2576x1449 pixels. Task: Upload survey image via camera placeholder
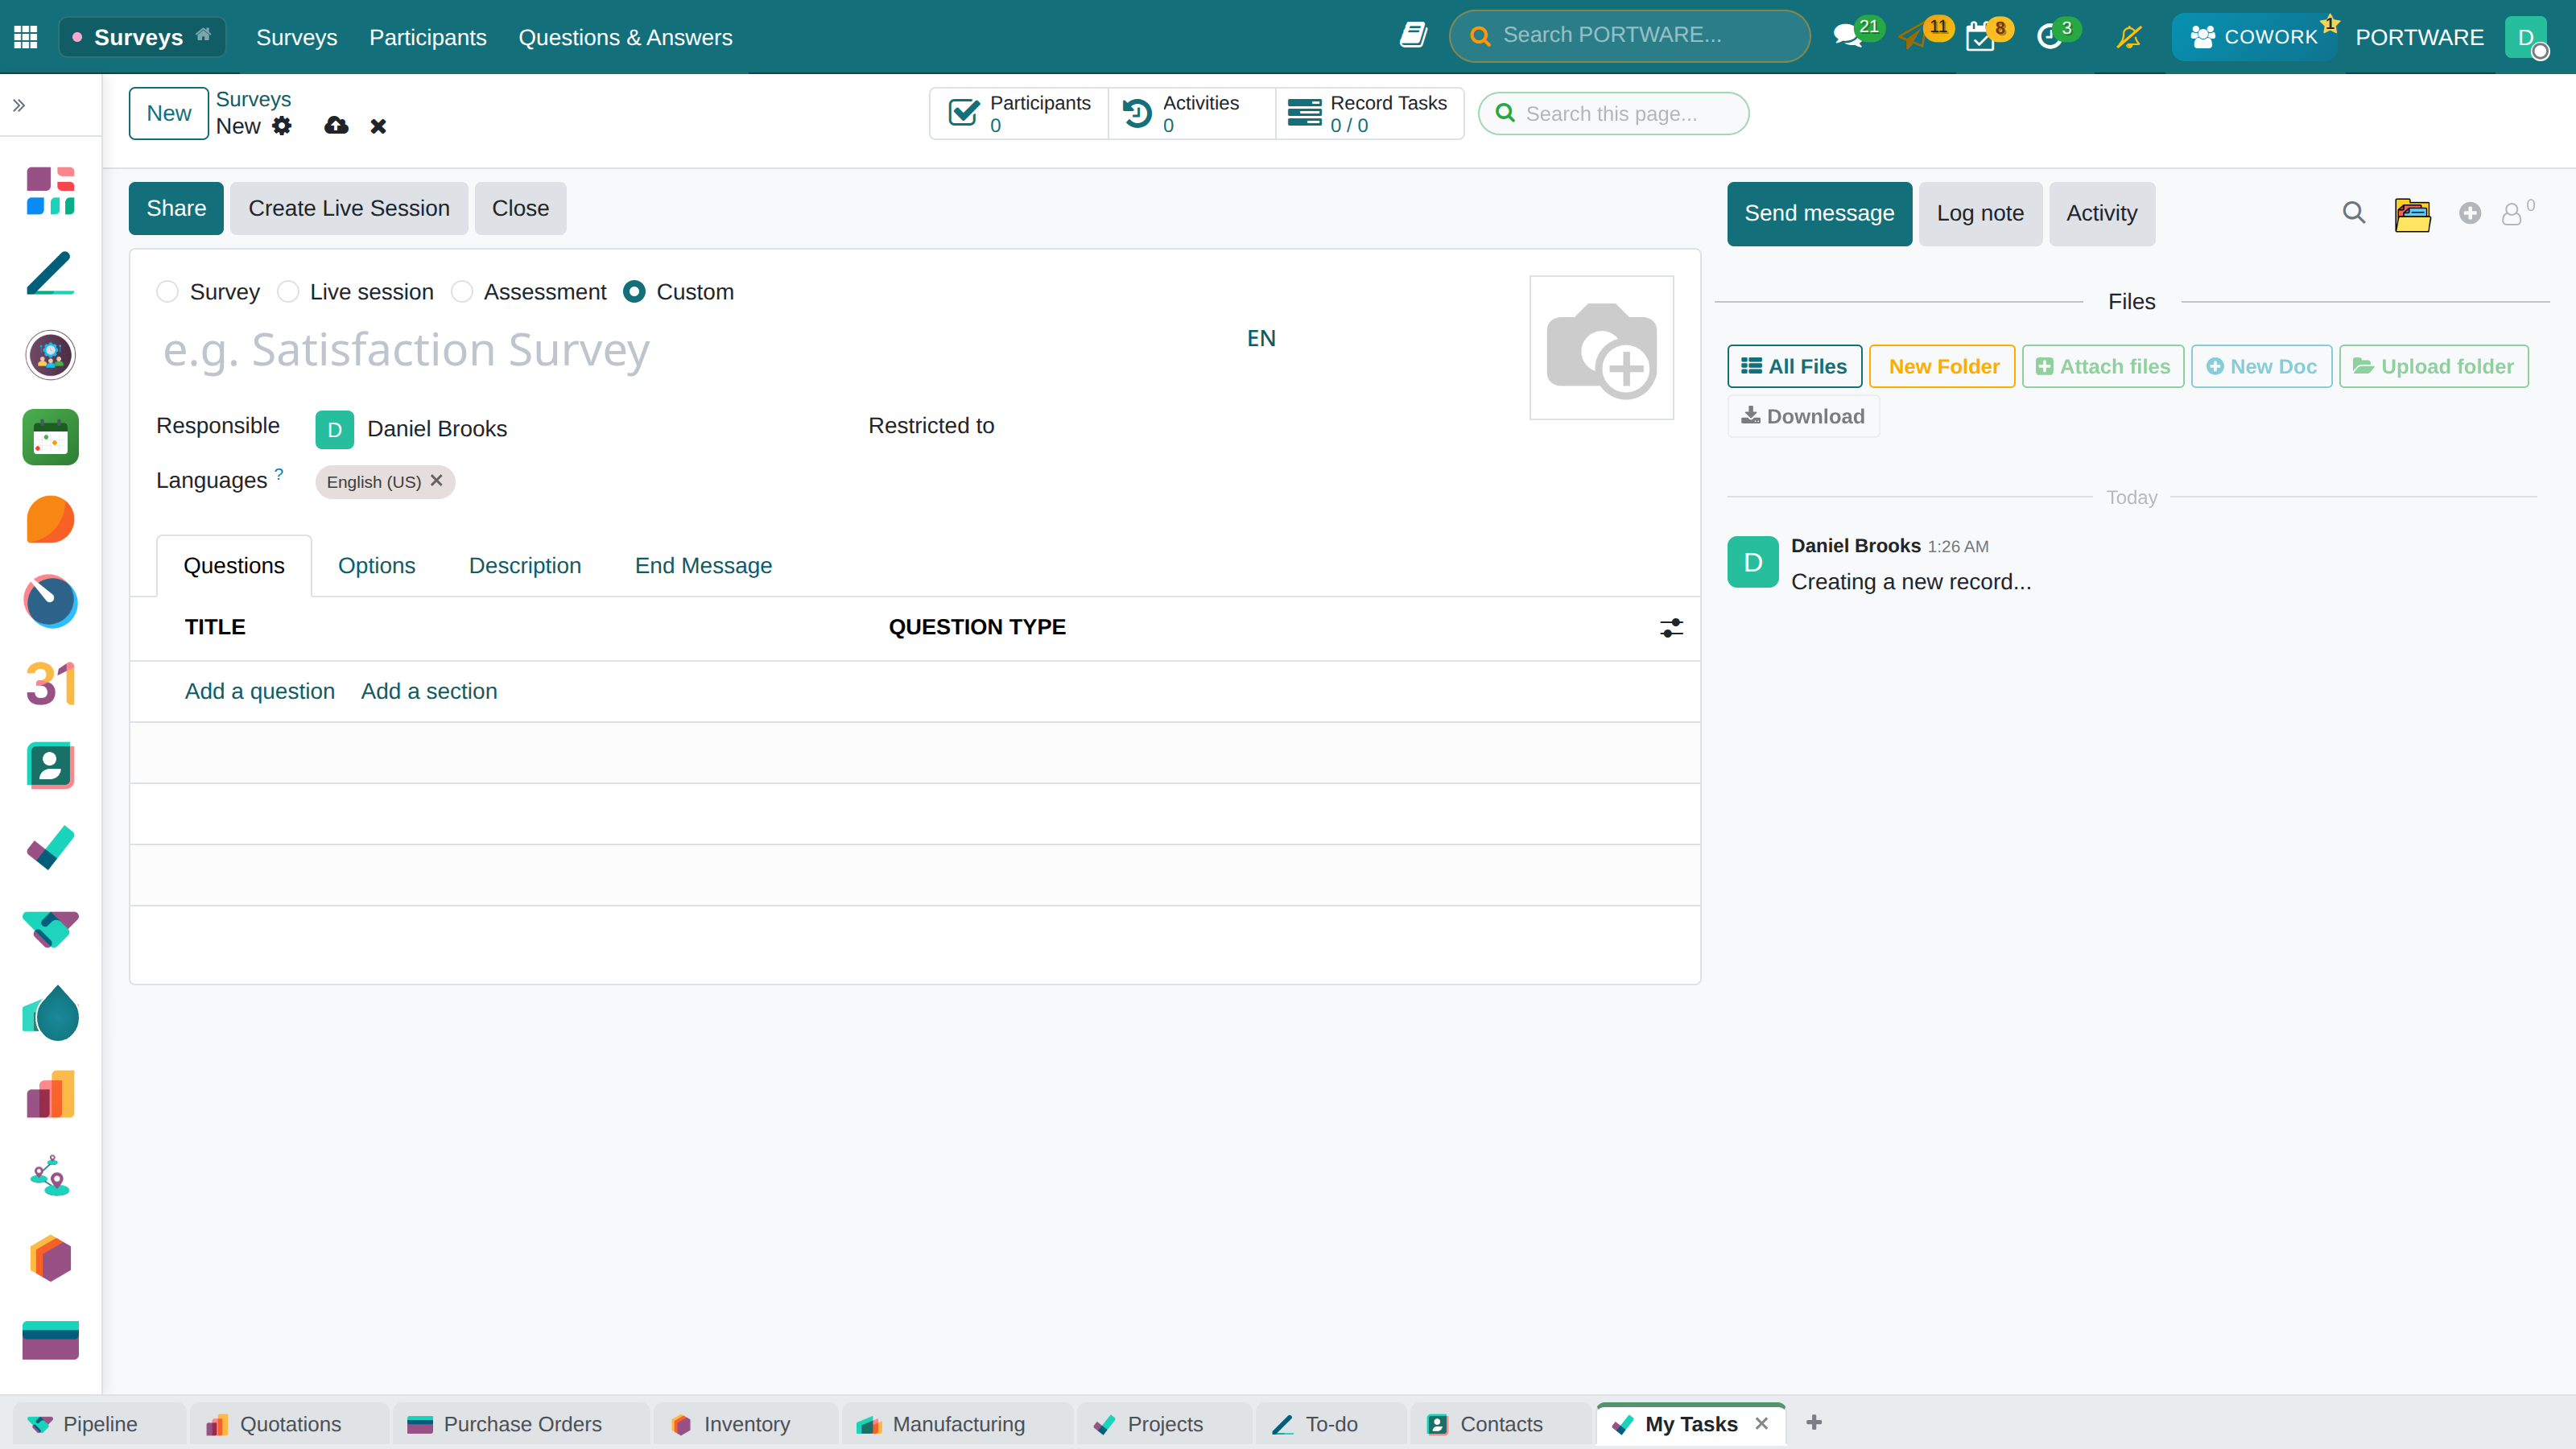click(x=1601, y=348)
